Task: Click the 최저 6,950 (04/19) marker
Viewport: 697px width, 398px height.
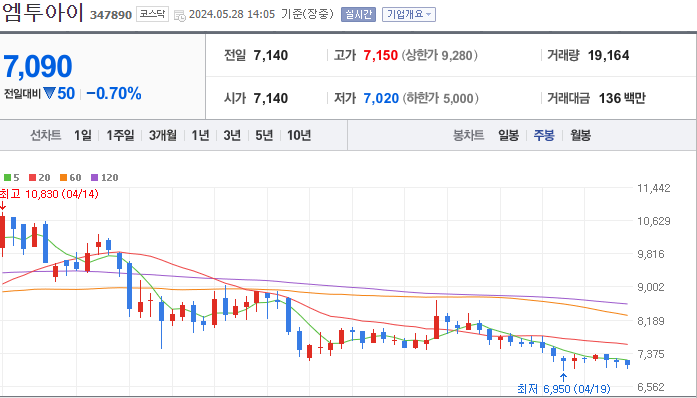Action: 564,389
